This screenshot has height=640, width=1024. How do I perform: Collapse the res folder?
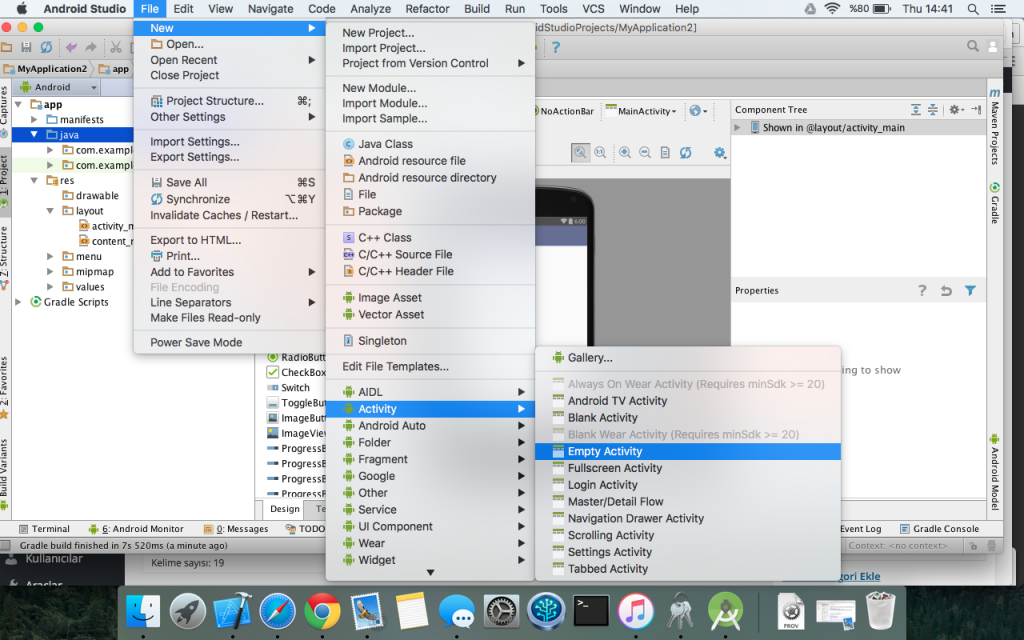pos(34,180)
